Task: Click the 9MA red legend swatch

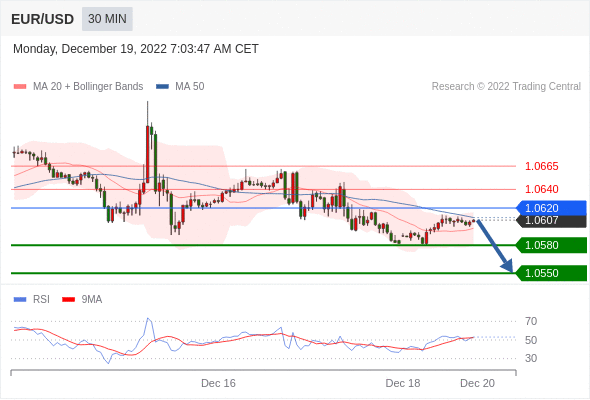Action: point(68,300)
